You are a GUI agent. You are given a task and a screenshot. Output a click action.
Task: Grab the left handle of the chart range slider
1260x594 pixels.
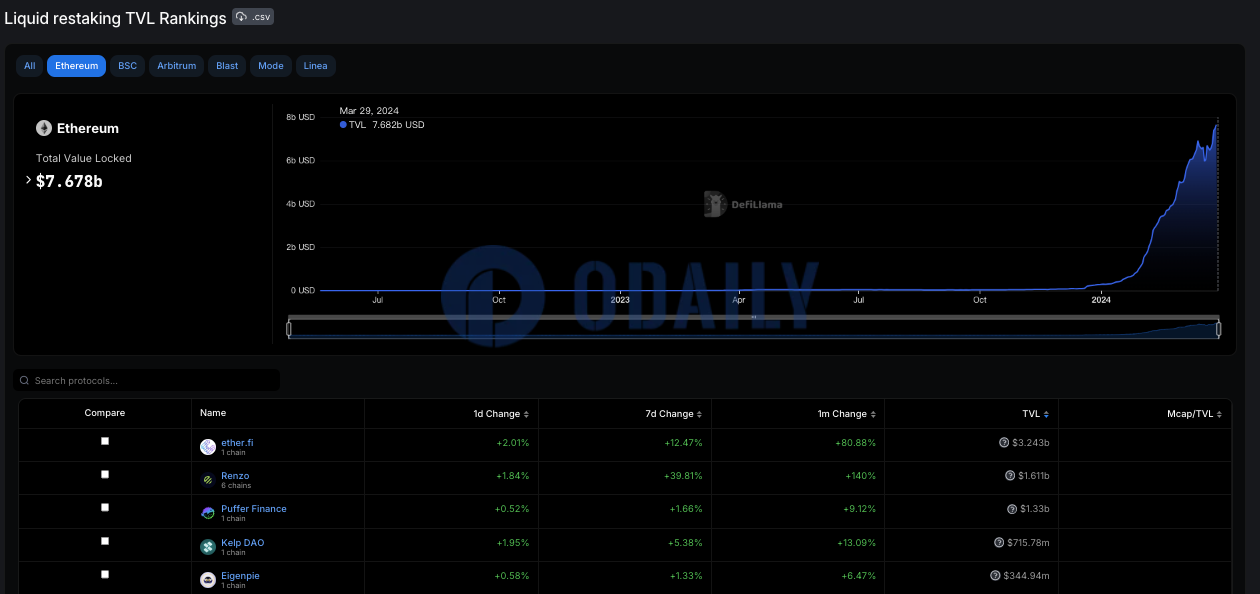tap(289, 328)
